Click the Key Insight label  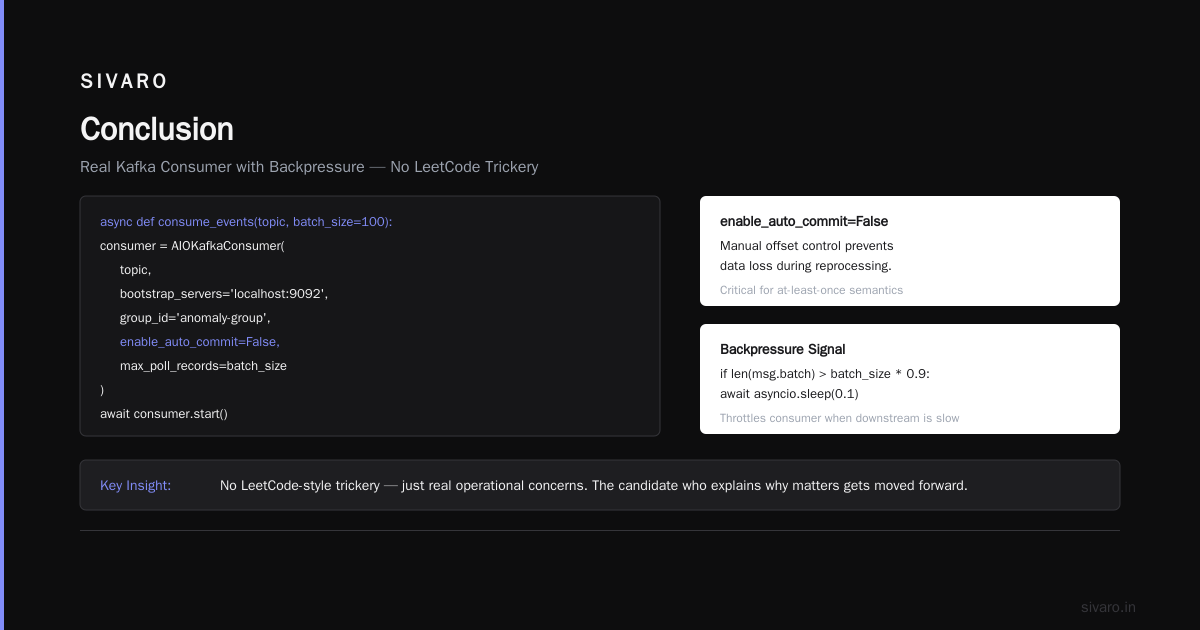coord(136,485)
